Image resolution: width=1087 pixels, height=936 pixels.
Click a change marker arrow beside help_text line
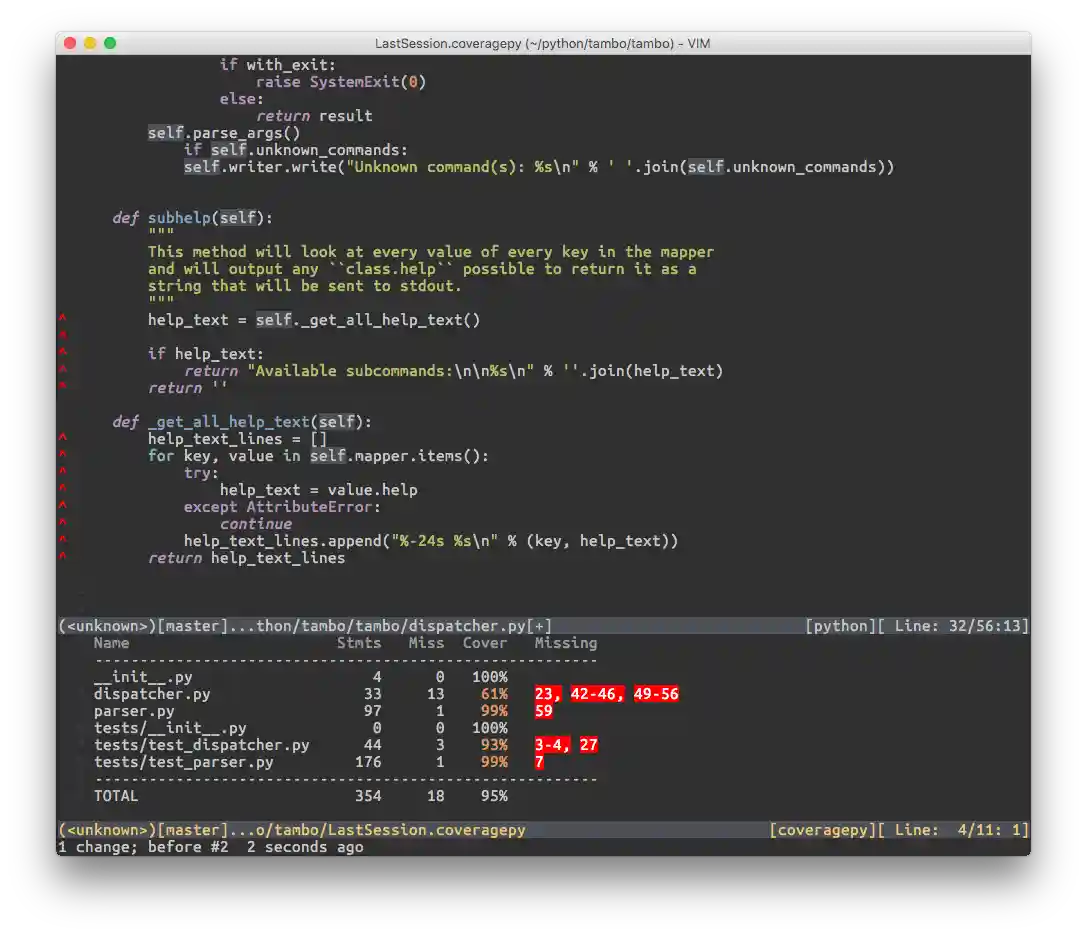(61, 319)
